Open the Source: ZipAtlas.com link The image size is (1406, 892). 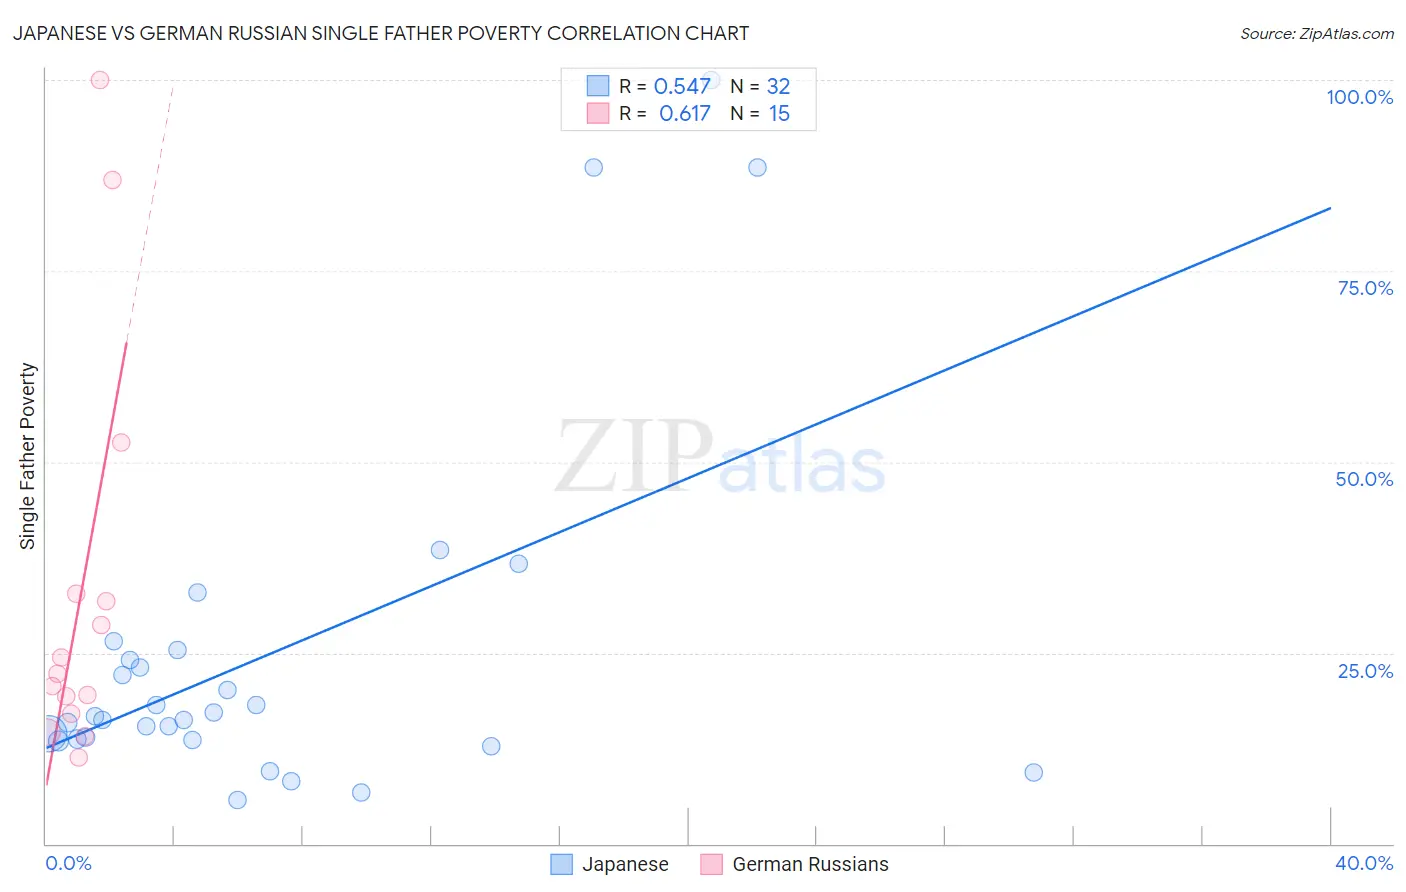pyautogui.click(x=1316, y=33)
